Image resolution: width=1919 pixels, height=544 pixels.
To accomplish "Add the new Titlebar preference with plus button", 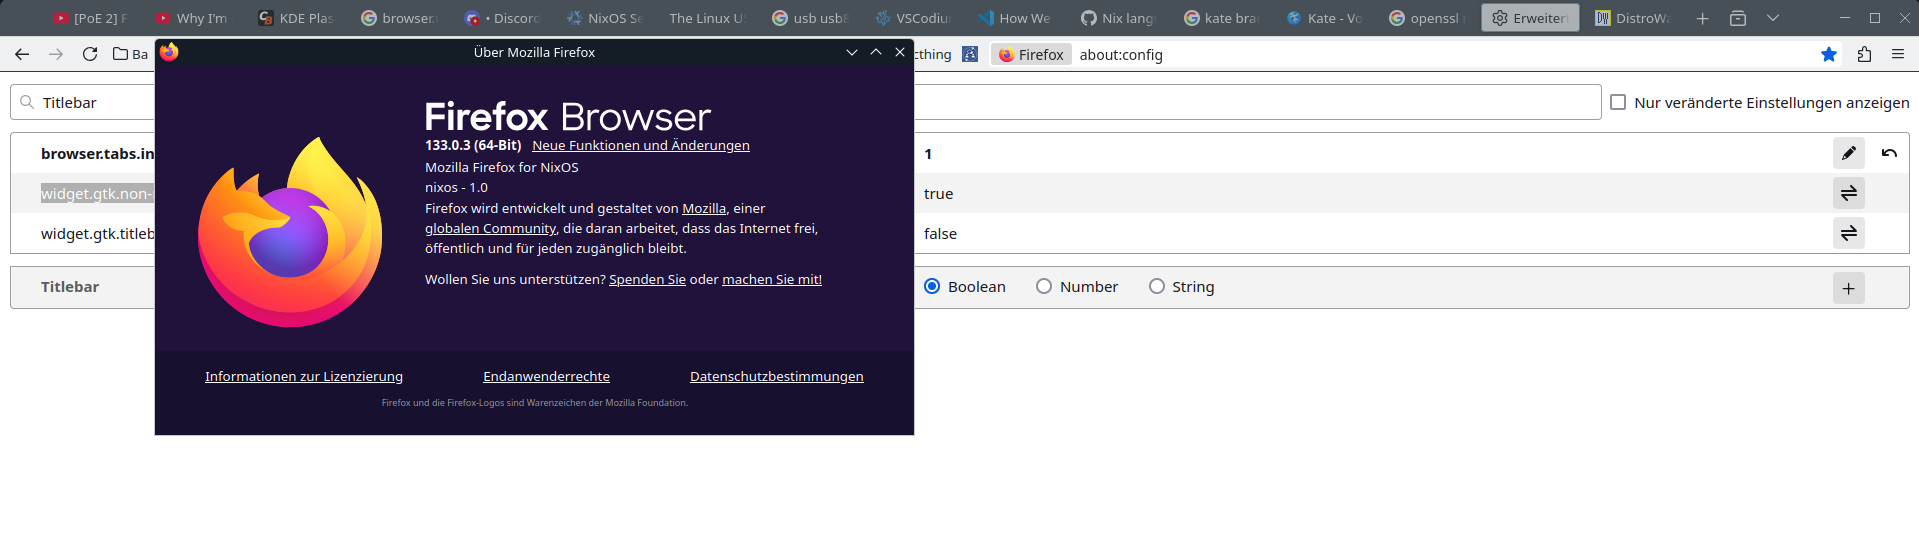I will coord(1849,288).
